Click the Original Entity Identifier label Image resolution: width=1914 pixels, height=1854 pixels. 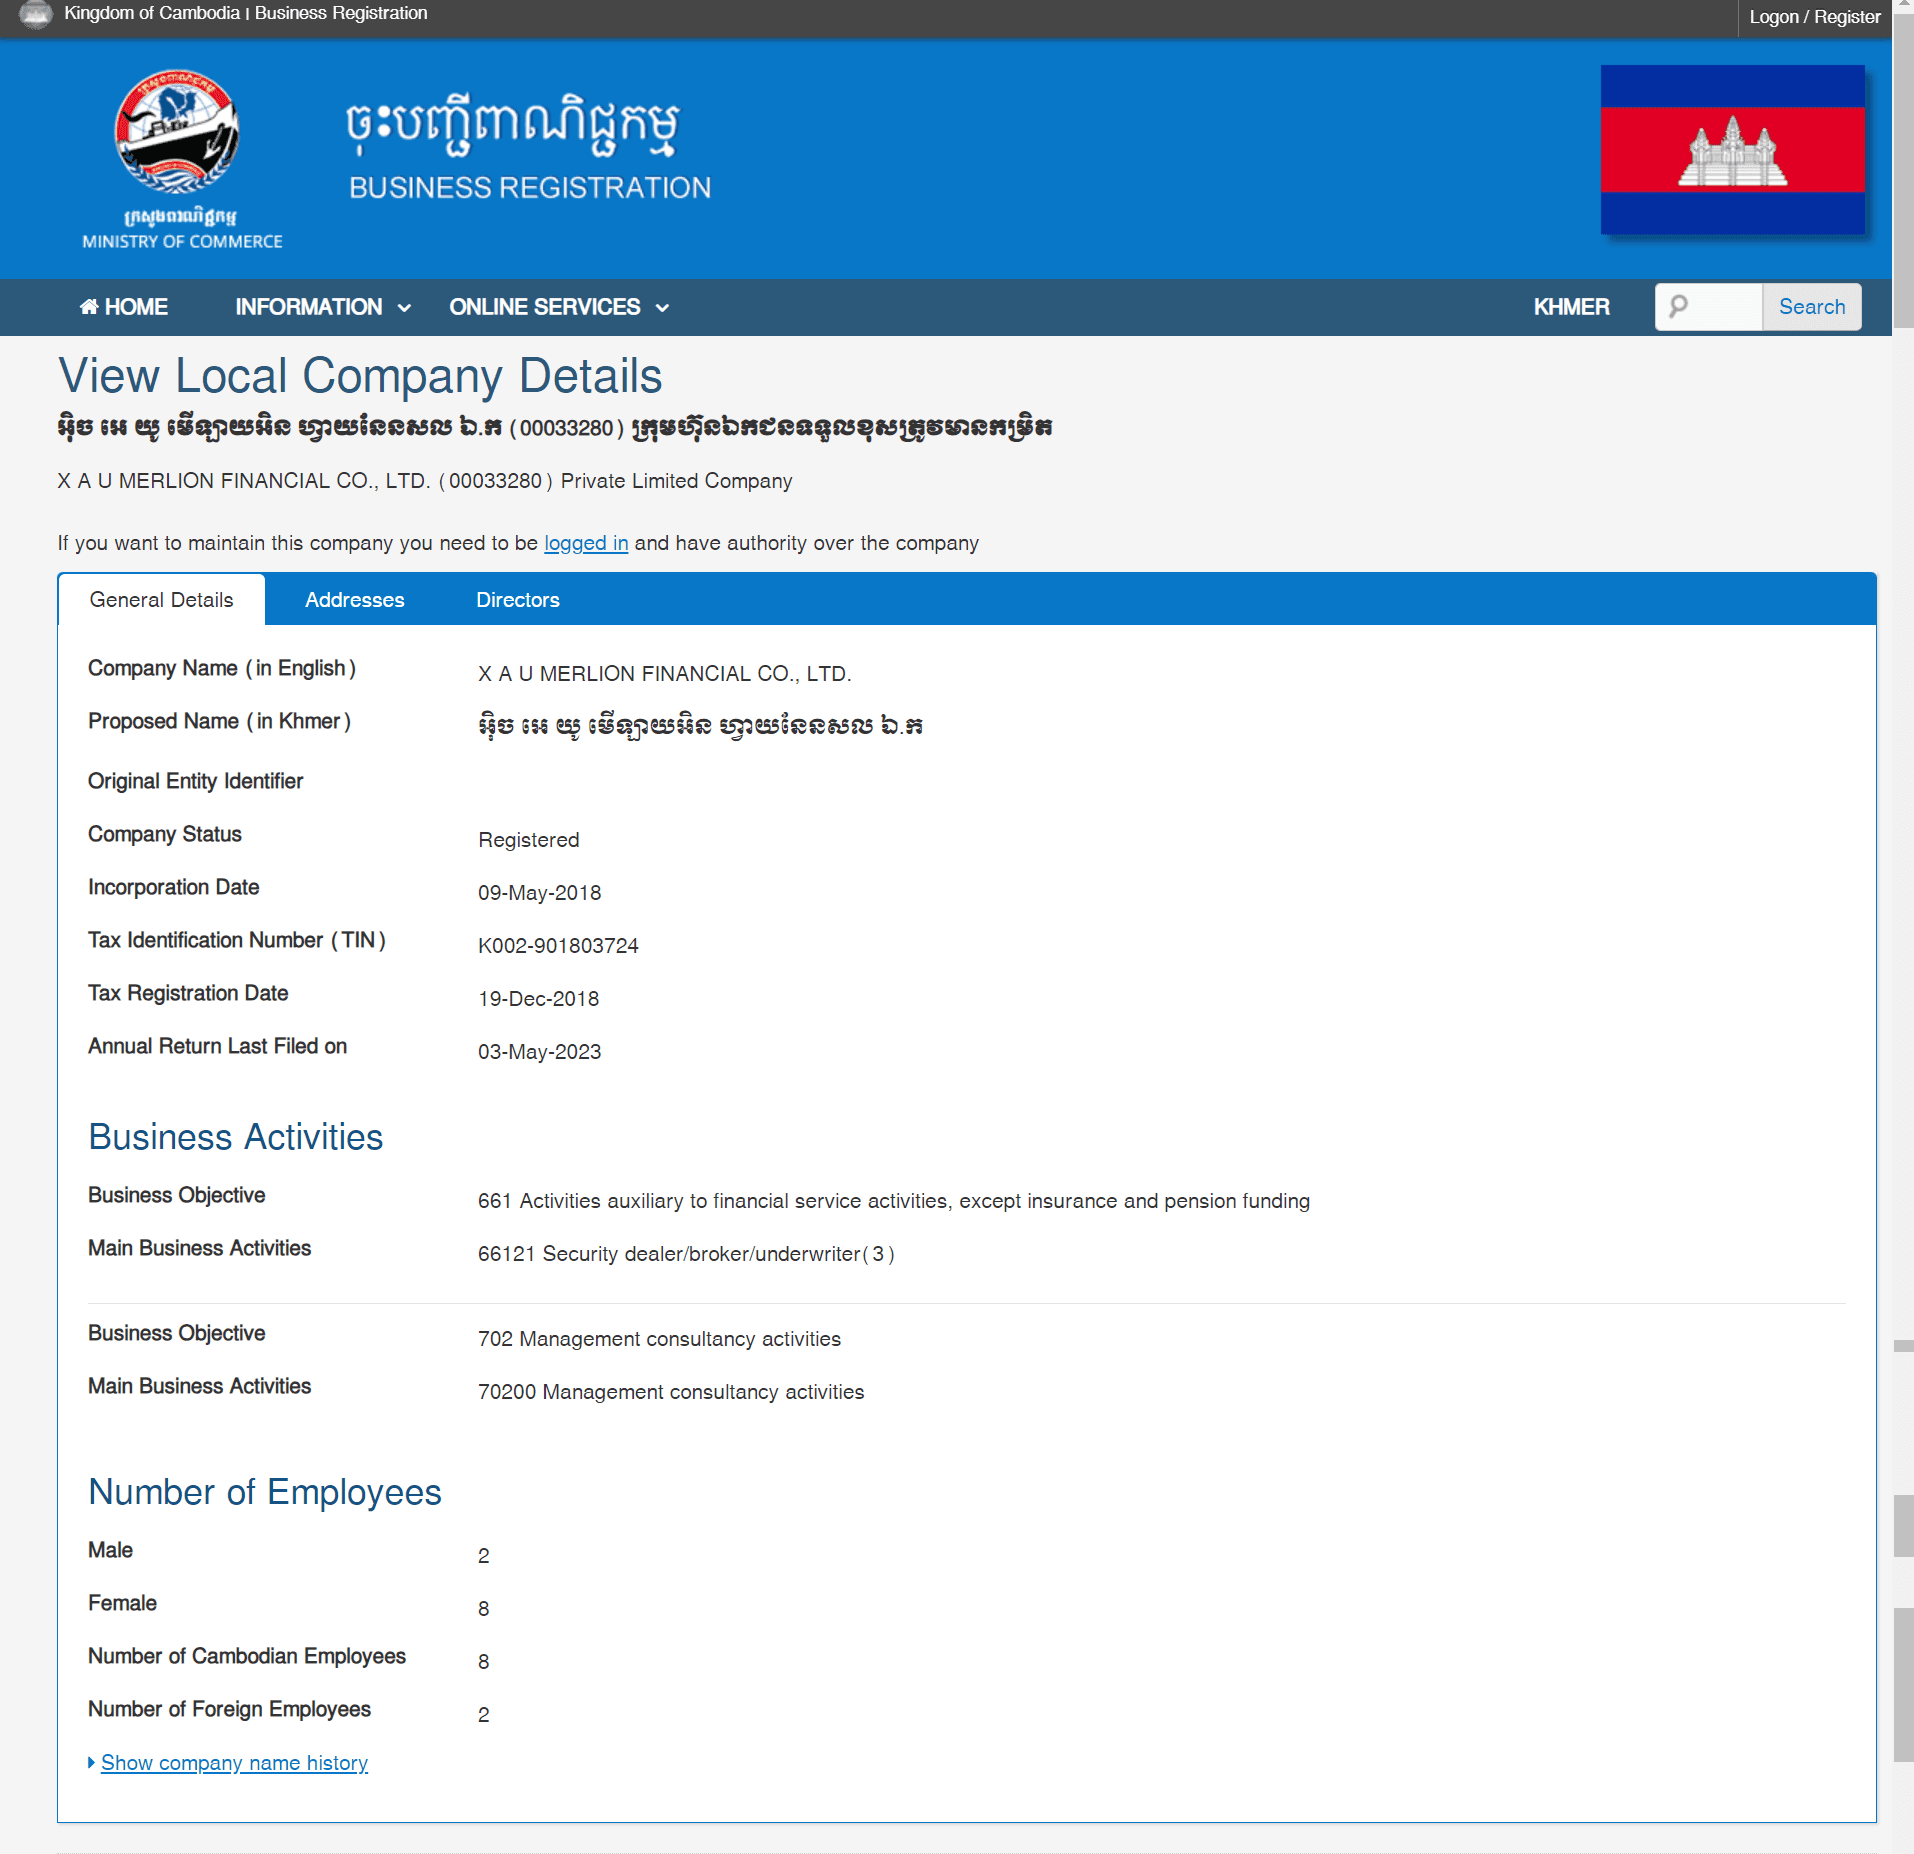(196, 781)
